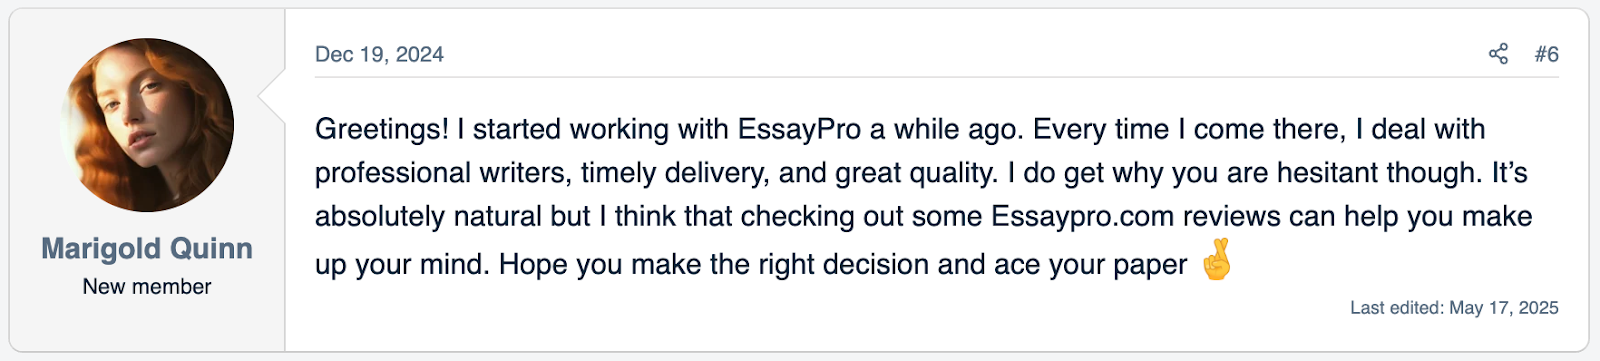Click the speech-bubble pointer beside the avatar
The image size is (1600, 361).
coord(272,96)
